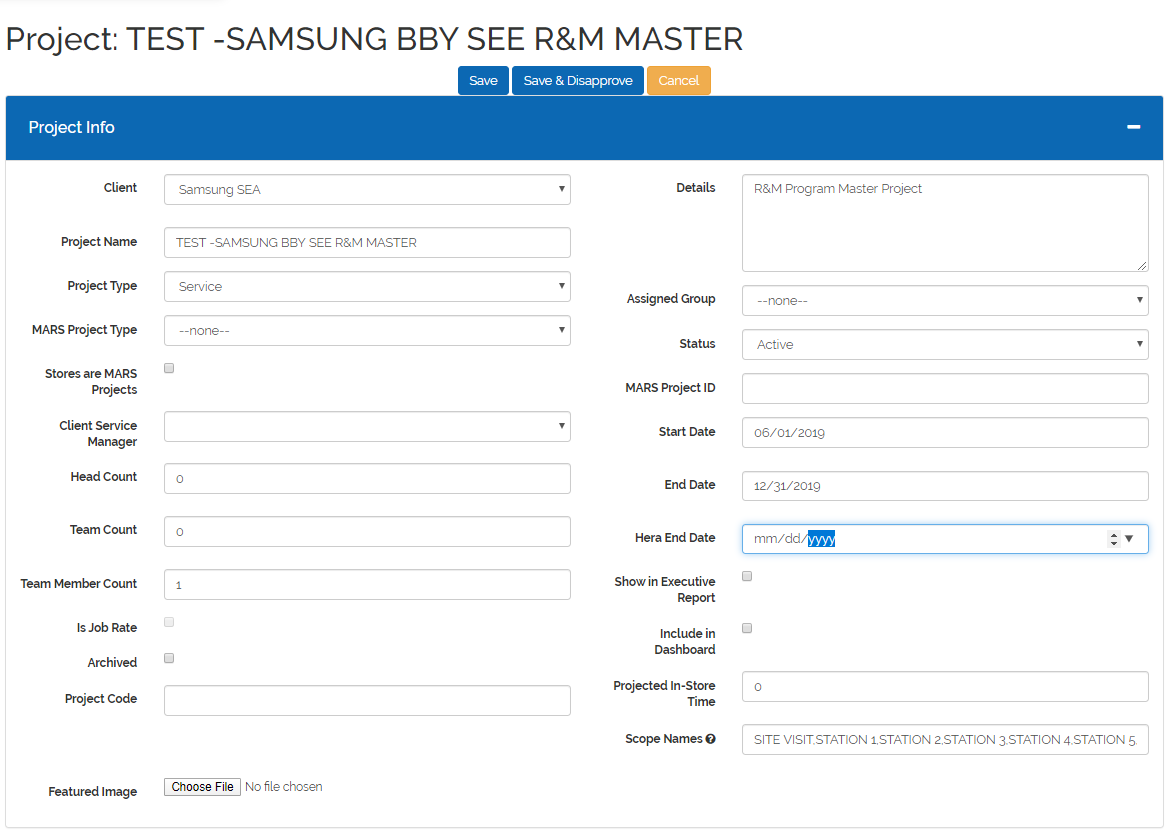Click the Save & Disapprove button
The width and height of the screenshot is (1174, 840).
578,80
